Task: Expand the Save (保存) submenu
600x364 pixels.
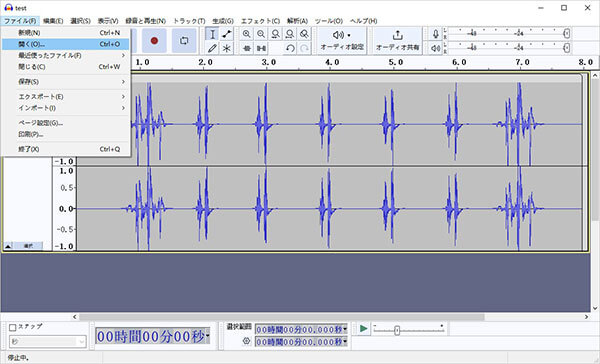Action: pyautogui.click(x=65, y=82)
